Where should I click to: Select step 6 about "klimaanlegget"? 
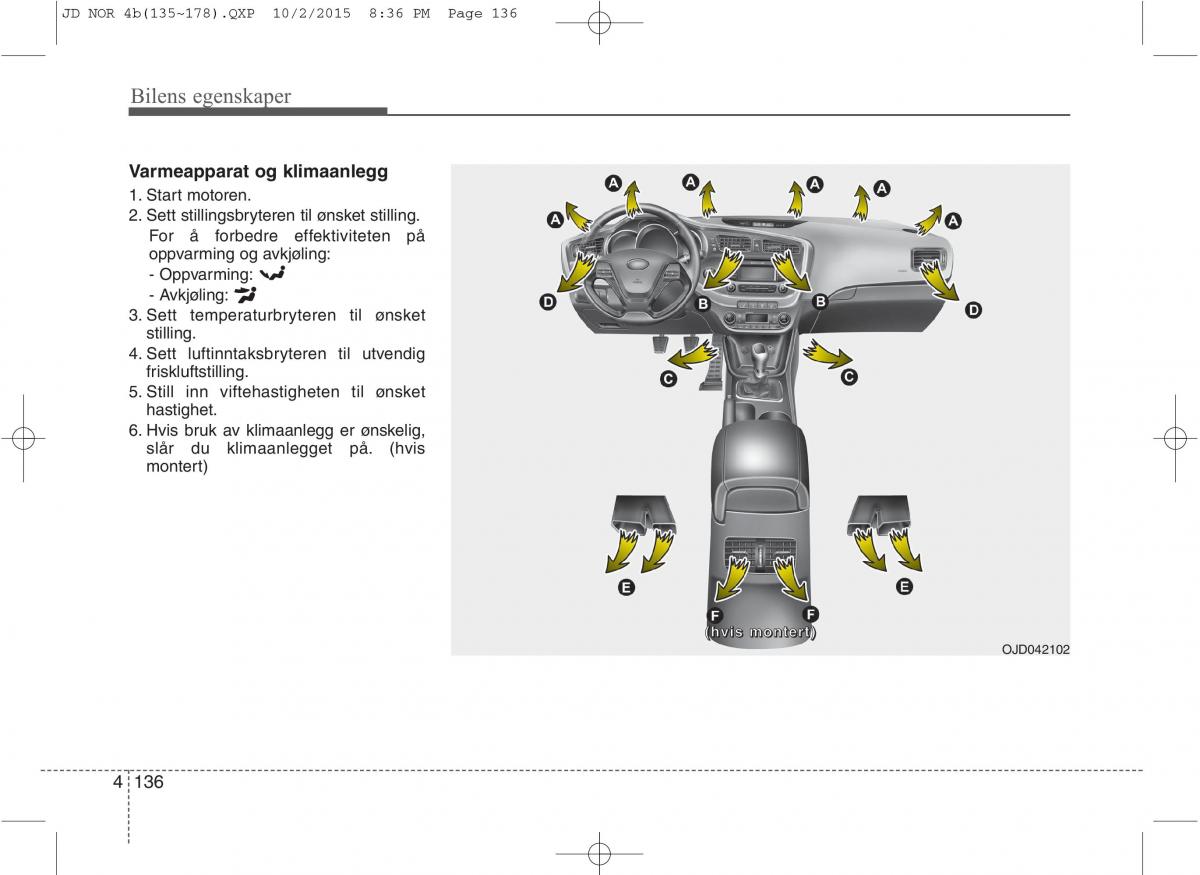tap(277, 448)
